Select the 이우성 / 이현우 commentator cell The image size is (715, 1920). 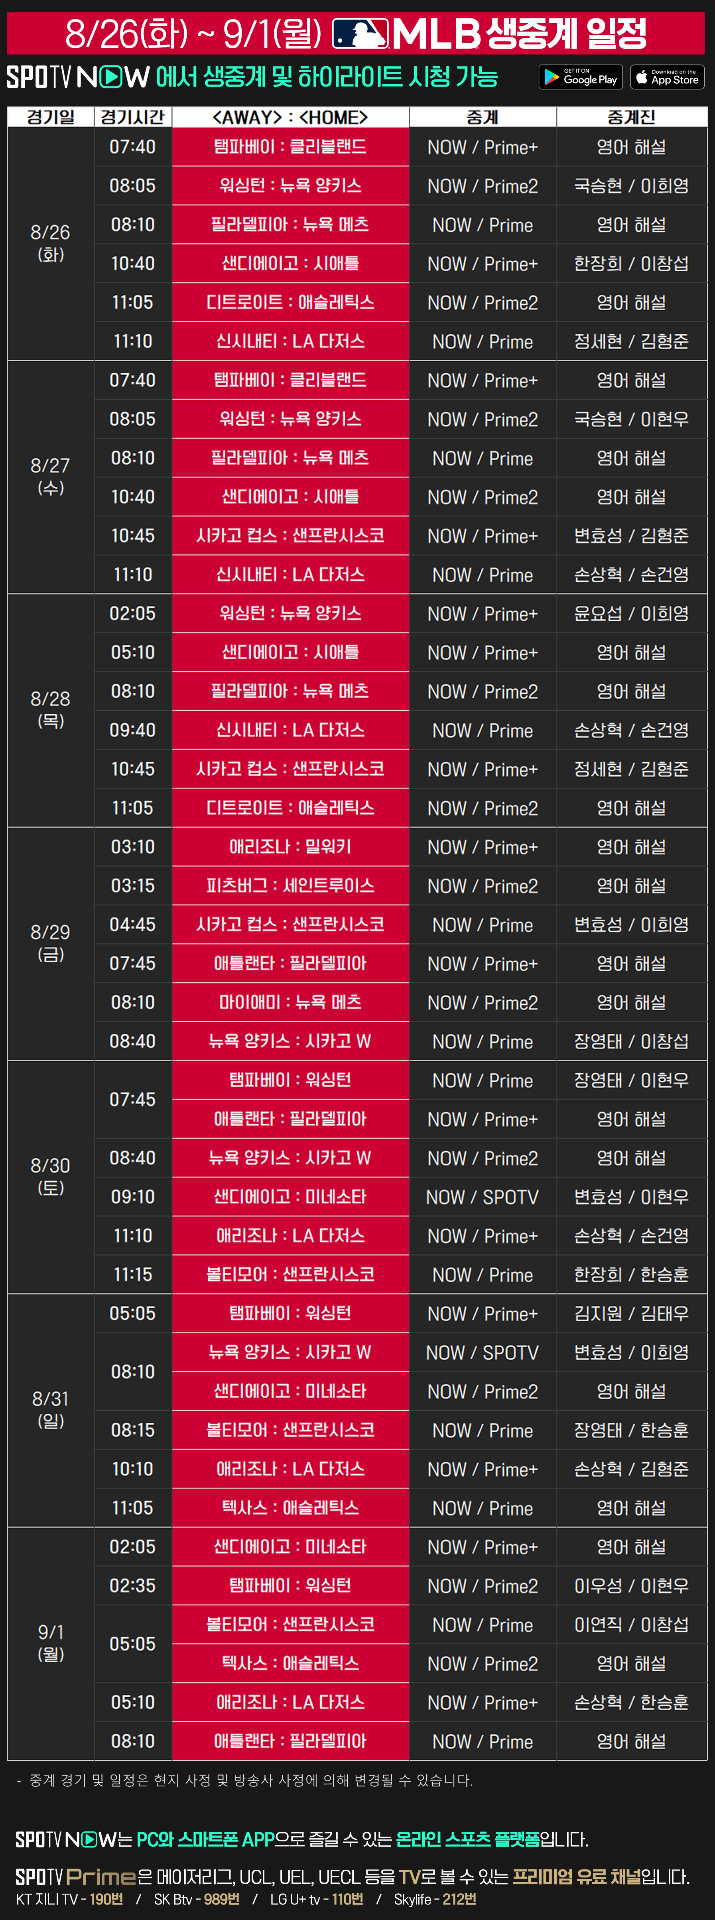pyautogui.click(x=631, y=1585)
